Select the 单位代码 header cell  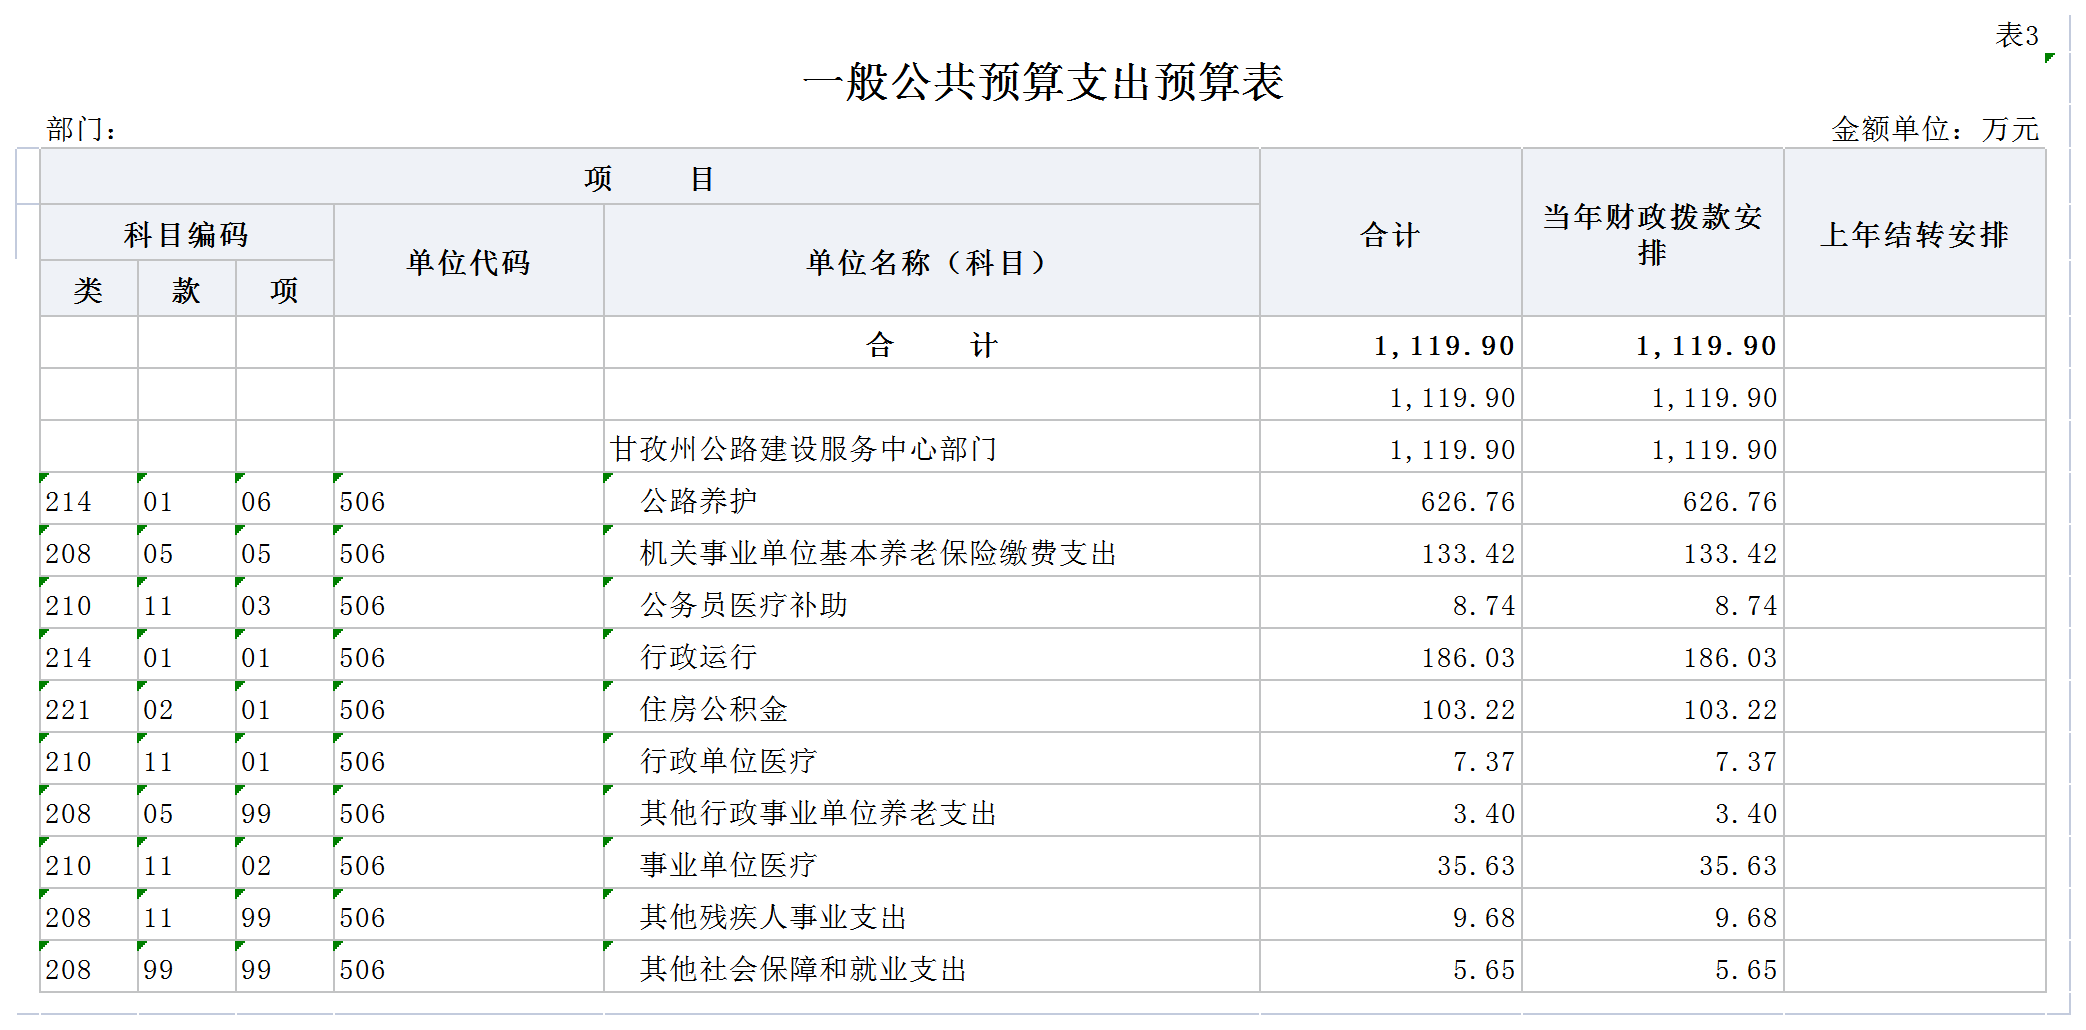click(469, 262)
